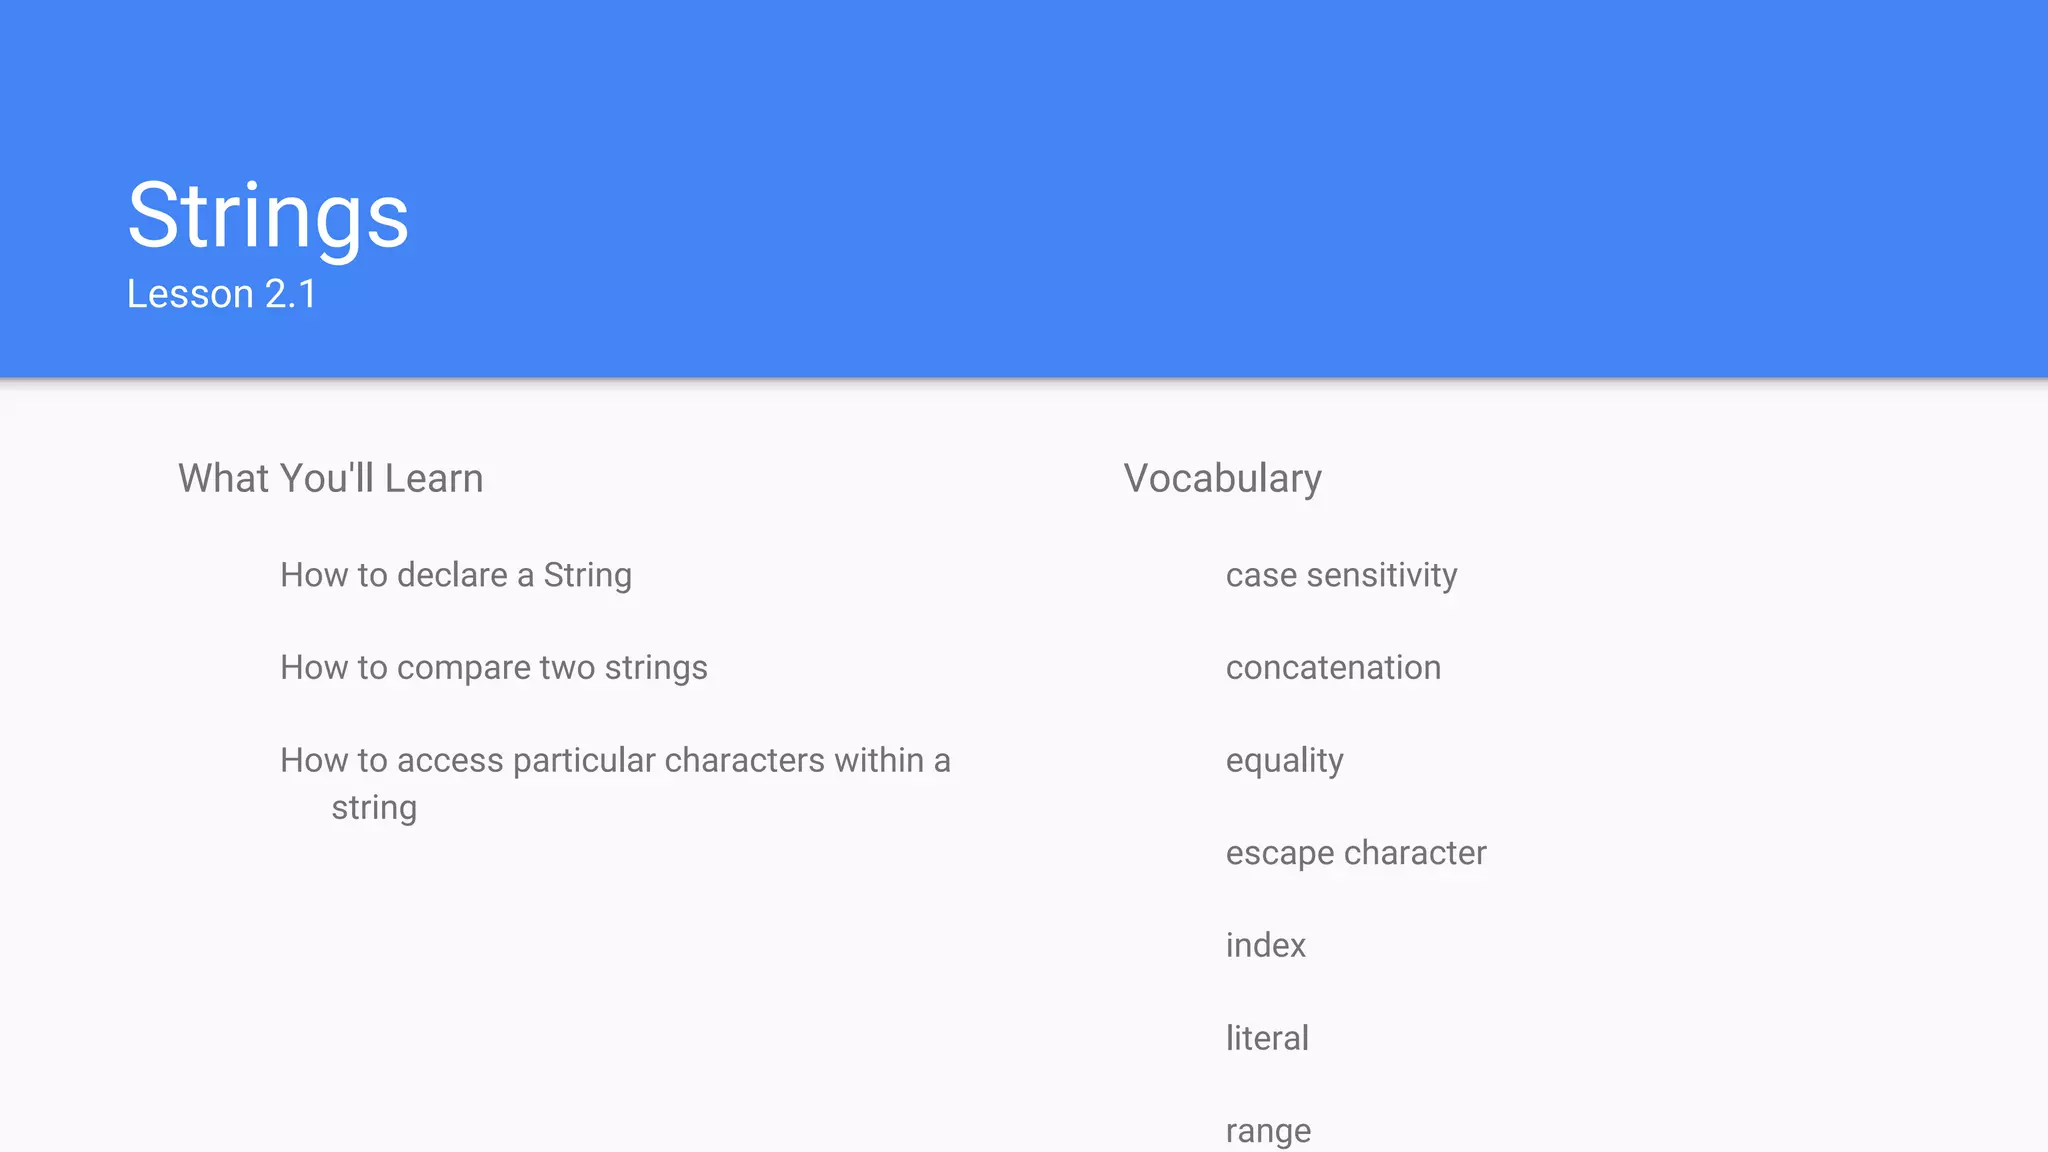Click the Strings slide title

pyautogui.click(x=268, y=216)
